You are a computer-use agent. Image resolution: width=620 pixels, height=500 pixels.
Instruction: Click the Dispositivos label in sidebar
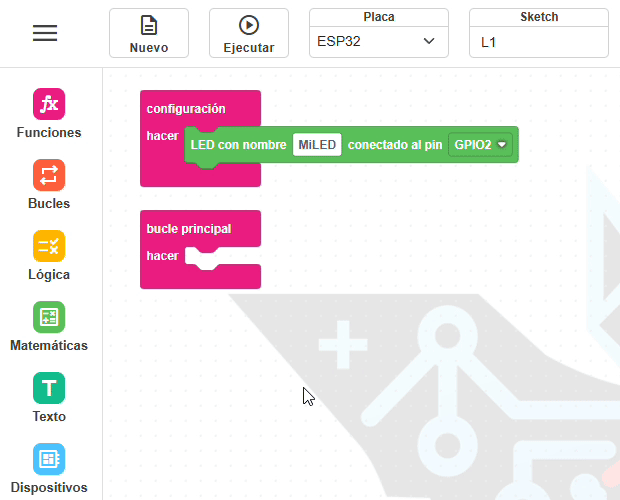click(49, 488)
